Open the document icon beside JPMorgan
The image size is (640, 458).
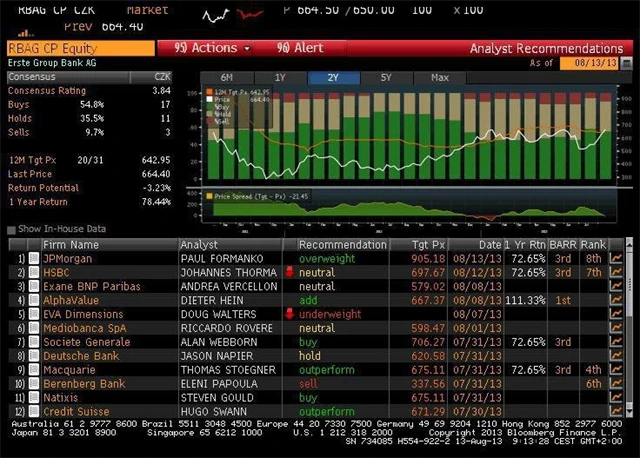coord(33,258)
